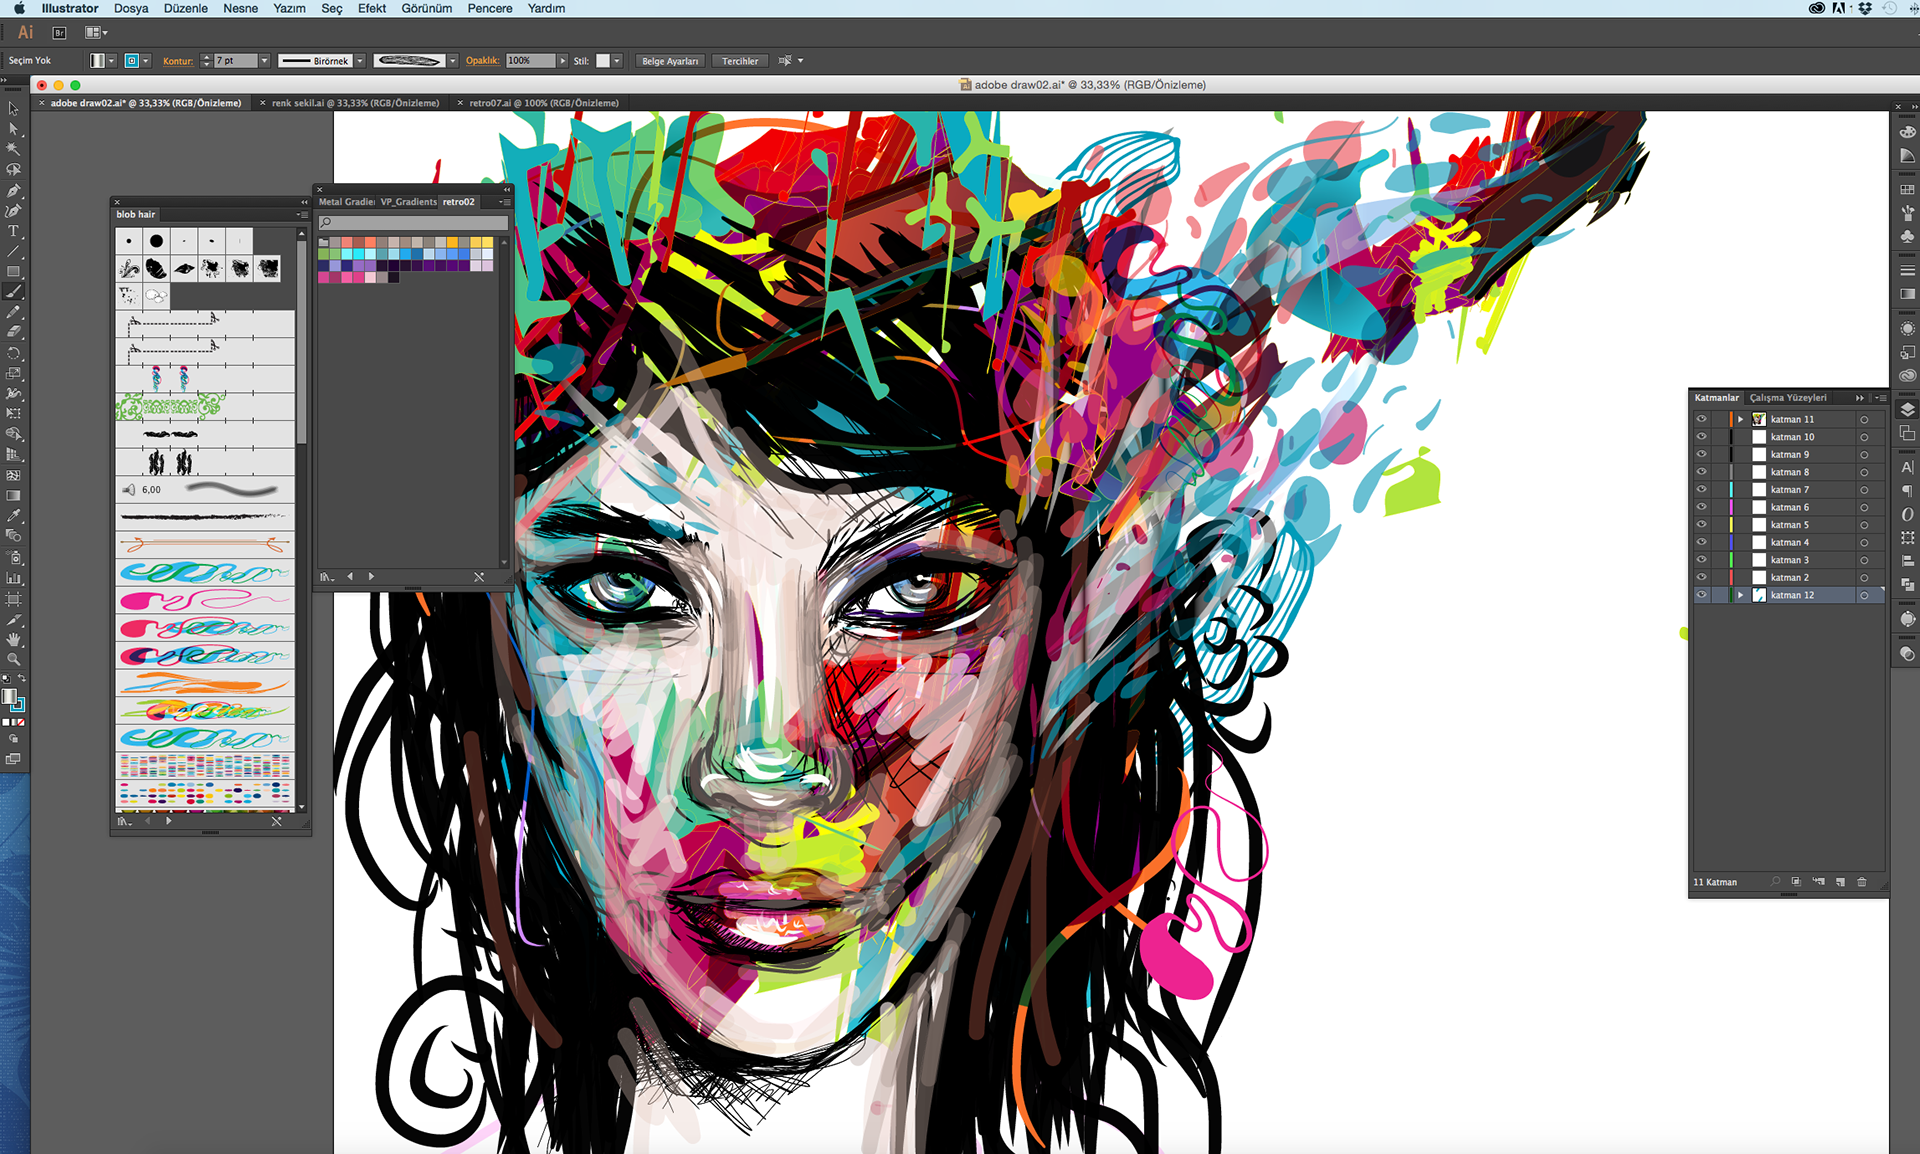This screenshot has width=1920, height=1154.
Task: Open the Efekt menu
Action: (x=371, y=8)
